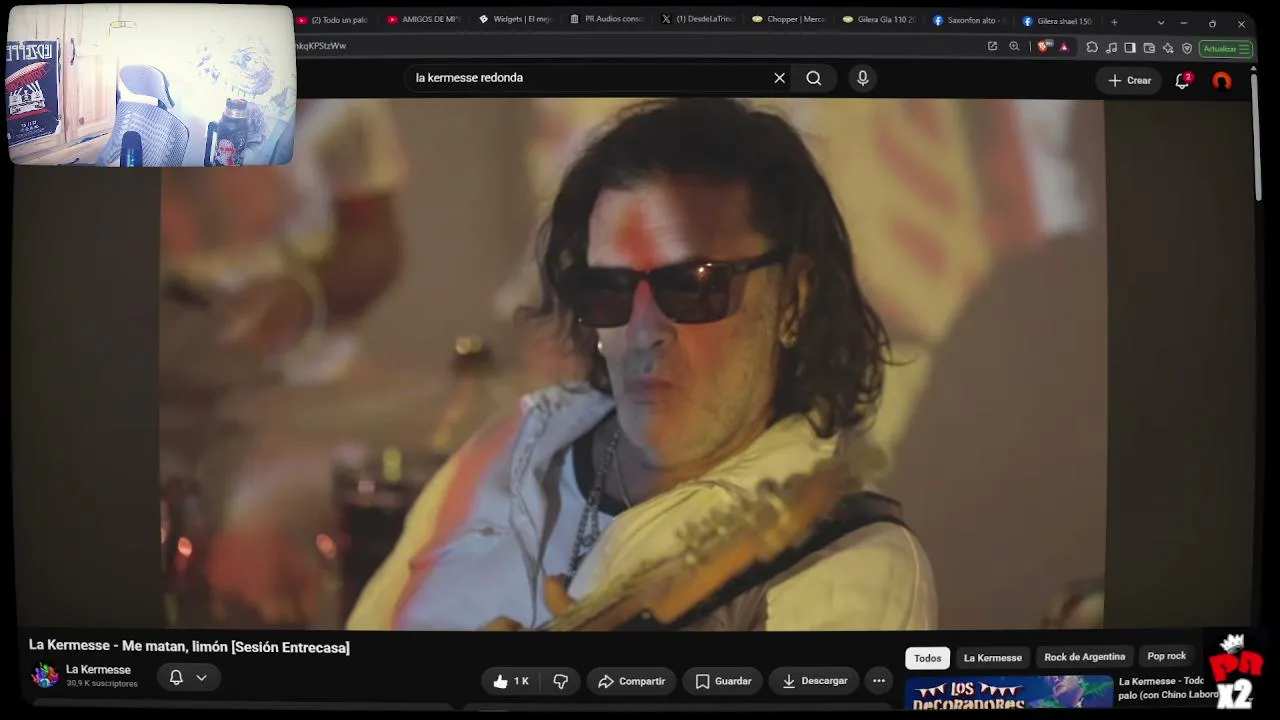Screen dimensions: 1280x720
Task: Click the open-in-app icon in address bar
Action: 992,46
